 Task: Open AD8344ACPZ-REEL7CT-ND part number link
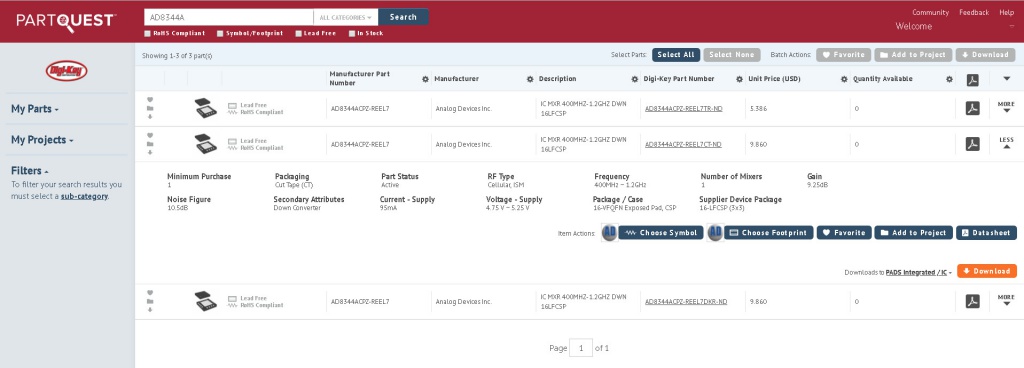(683, 144)
